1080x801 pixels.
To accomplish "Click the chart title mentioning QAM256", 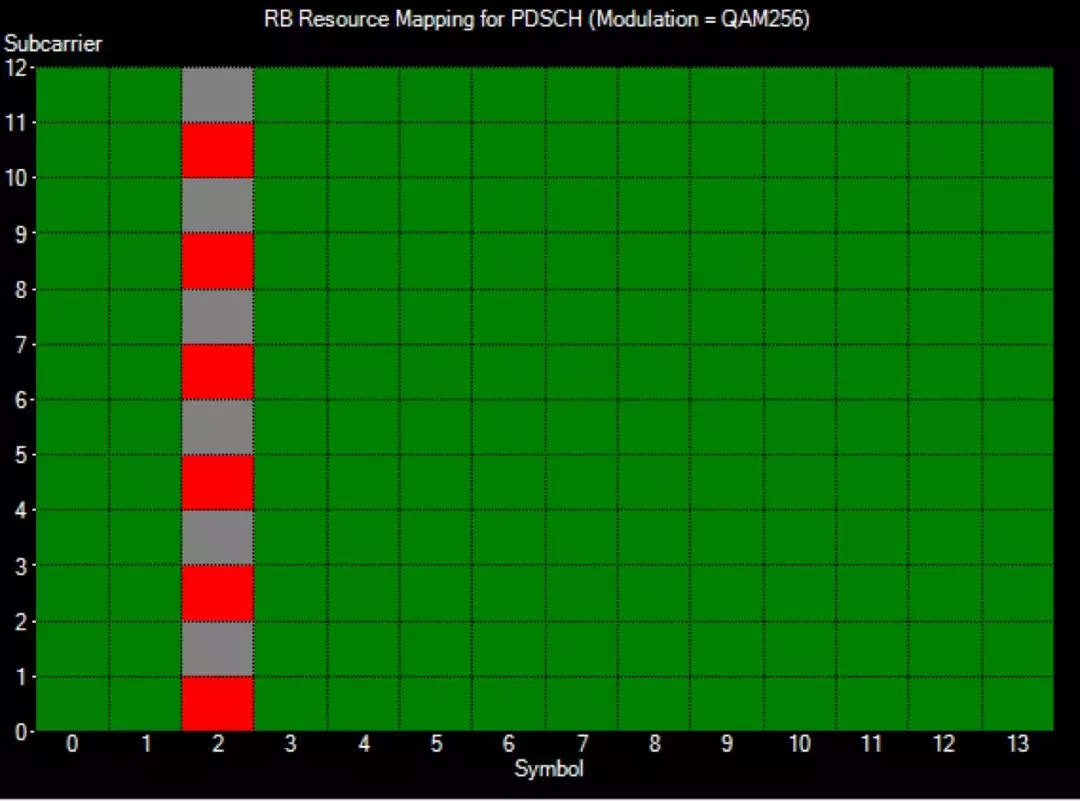I will 536,19.
